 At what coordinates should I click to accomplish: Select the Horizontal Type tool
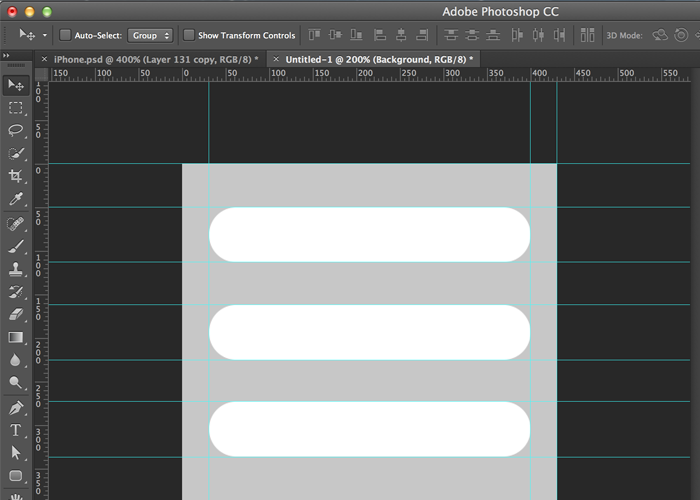tap(16, 430)
